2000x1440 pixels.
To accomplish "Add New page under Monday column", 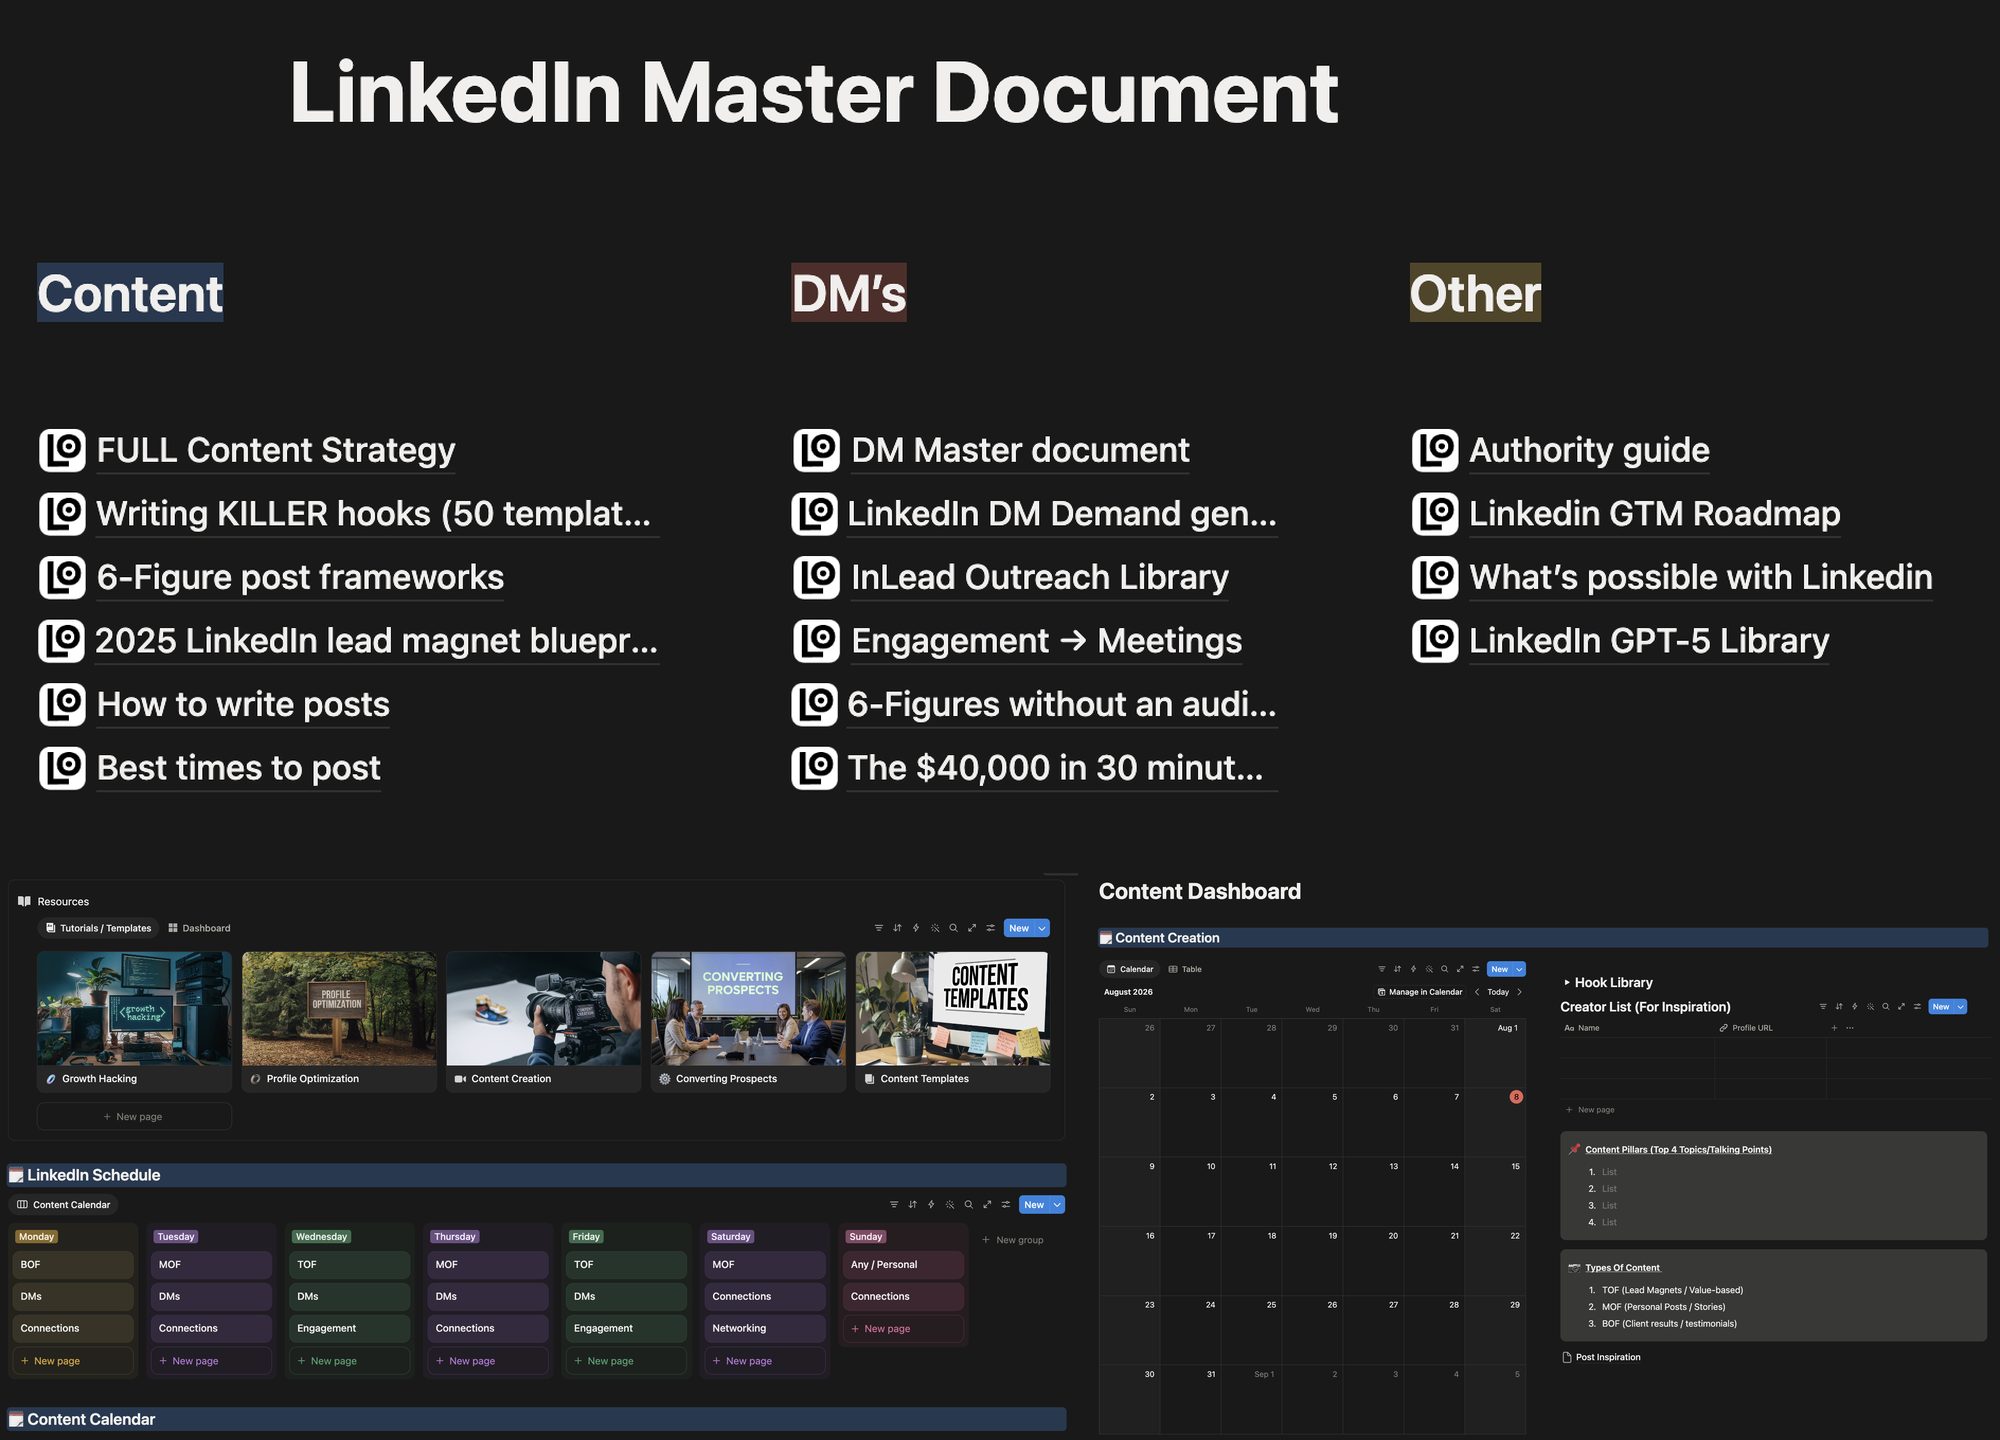I will pyautogui.click(x=73, y=1361).
